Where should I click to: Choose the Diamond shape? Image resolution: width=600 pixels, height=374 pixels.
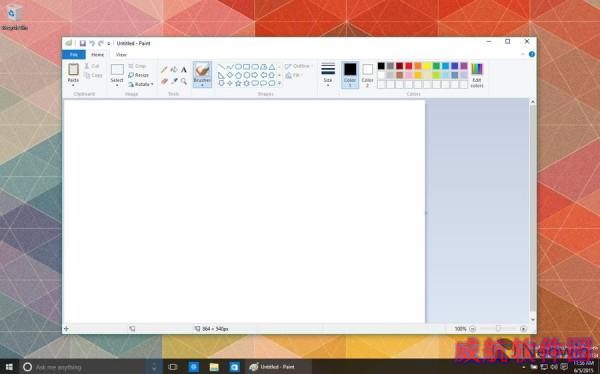(x=230, y=75)
